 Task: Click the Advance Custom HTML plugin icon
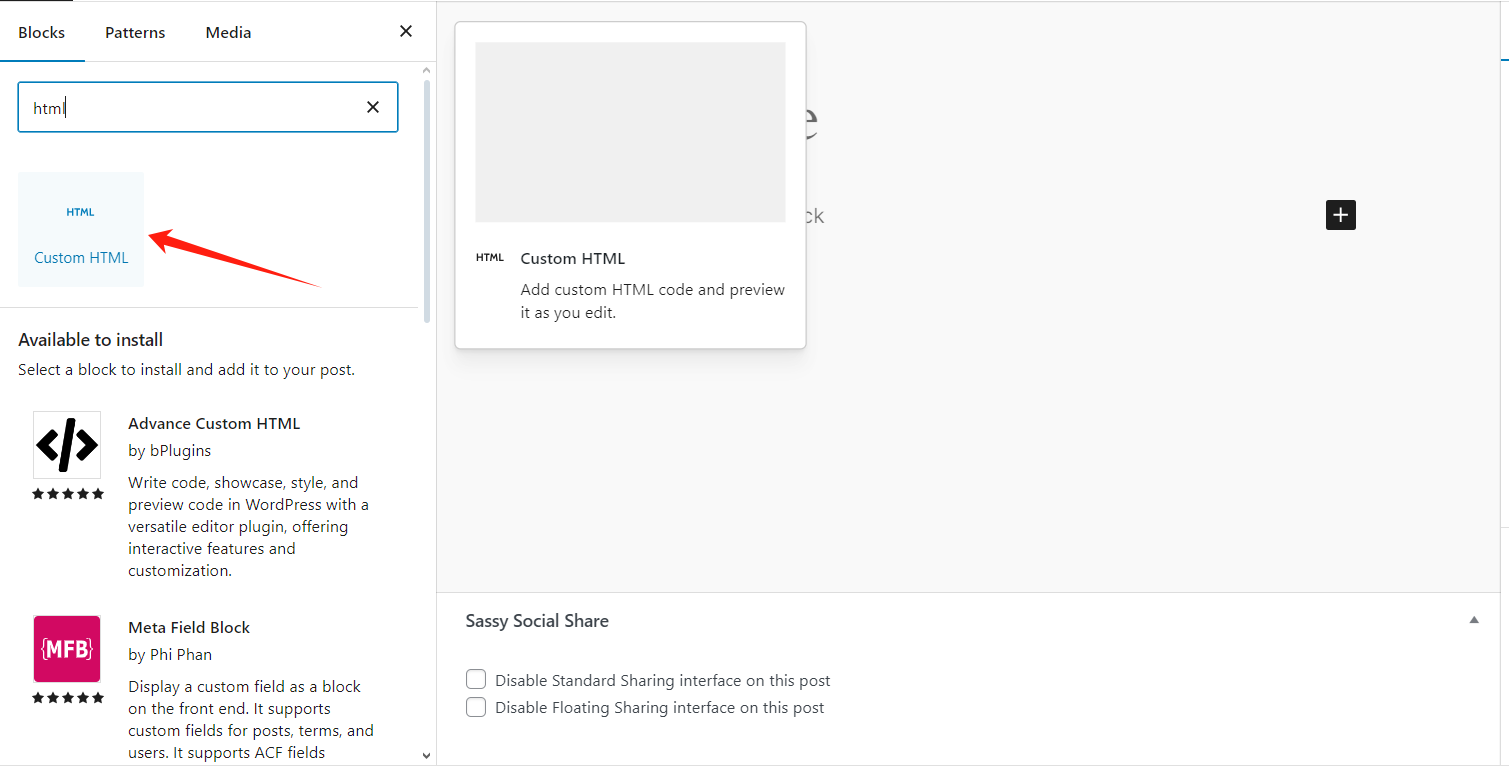point(67,444)
